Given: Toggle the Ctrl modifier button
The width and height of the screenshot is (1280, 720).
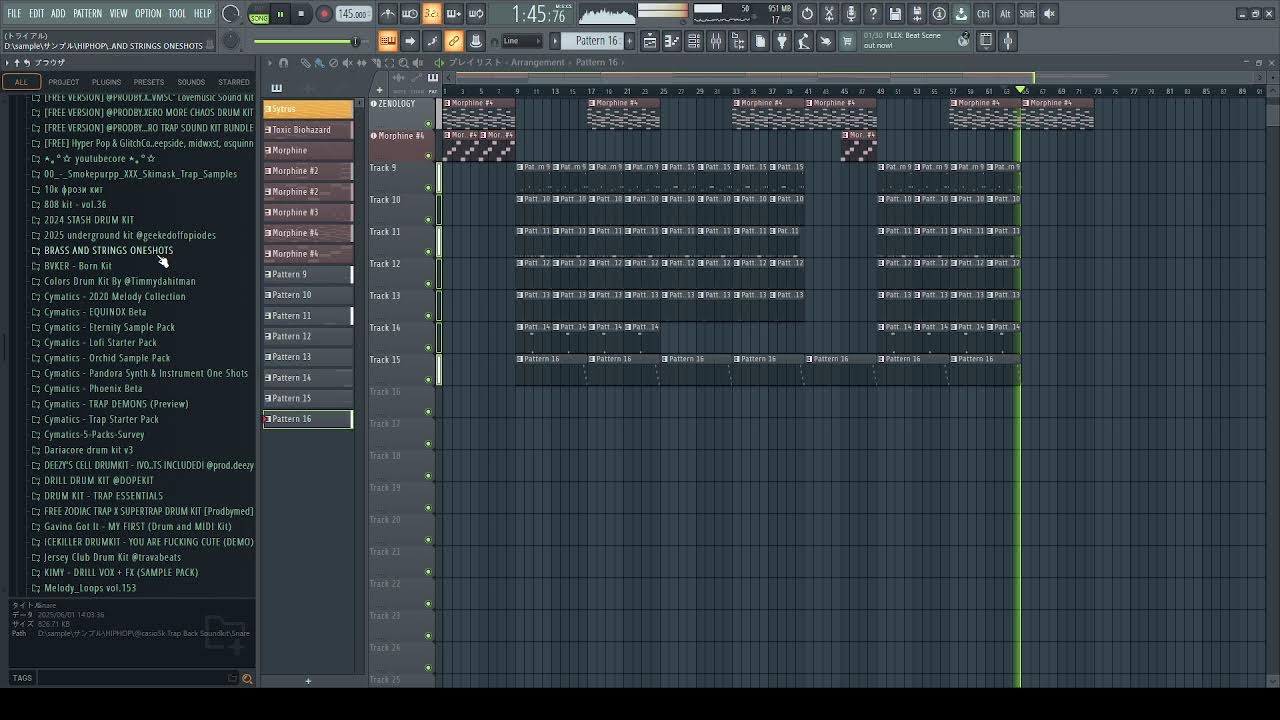Looking at the screenshot, I should click(x=983, y=14).
